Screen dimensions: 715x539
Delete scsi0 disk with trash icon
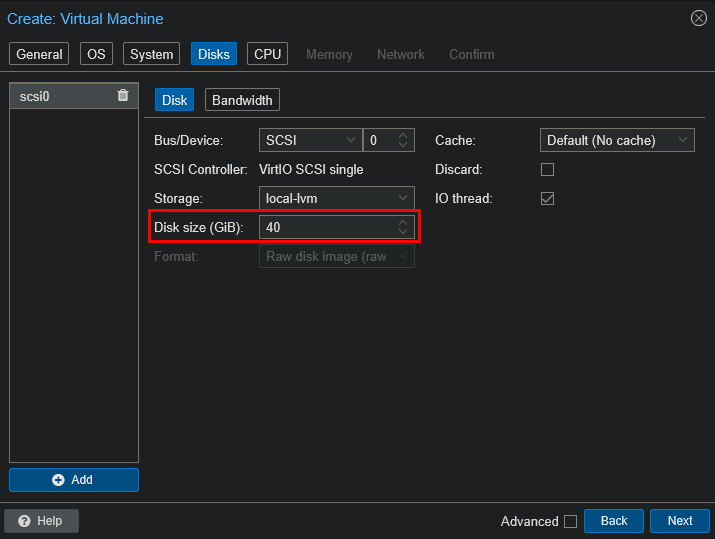(x=123, y=96)
